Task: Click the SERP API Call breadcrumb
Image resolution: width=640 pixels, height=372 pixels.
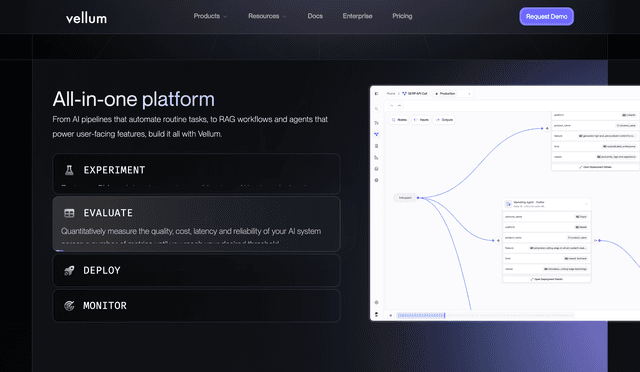Action: click(415, 94)
